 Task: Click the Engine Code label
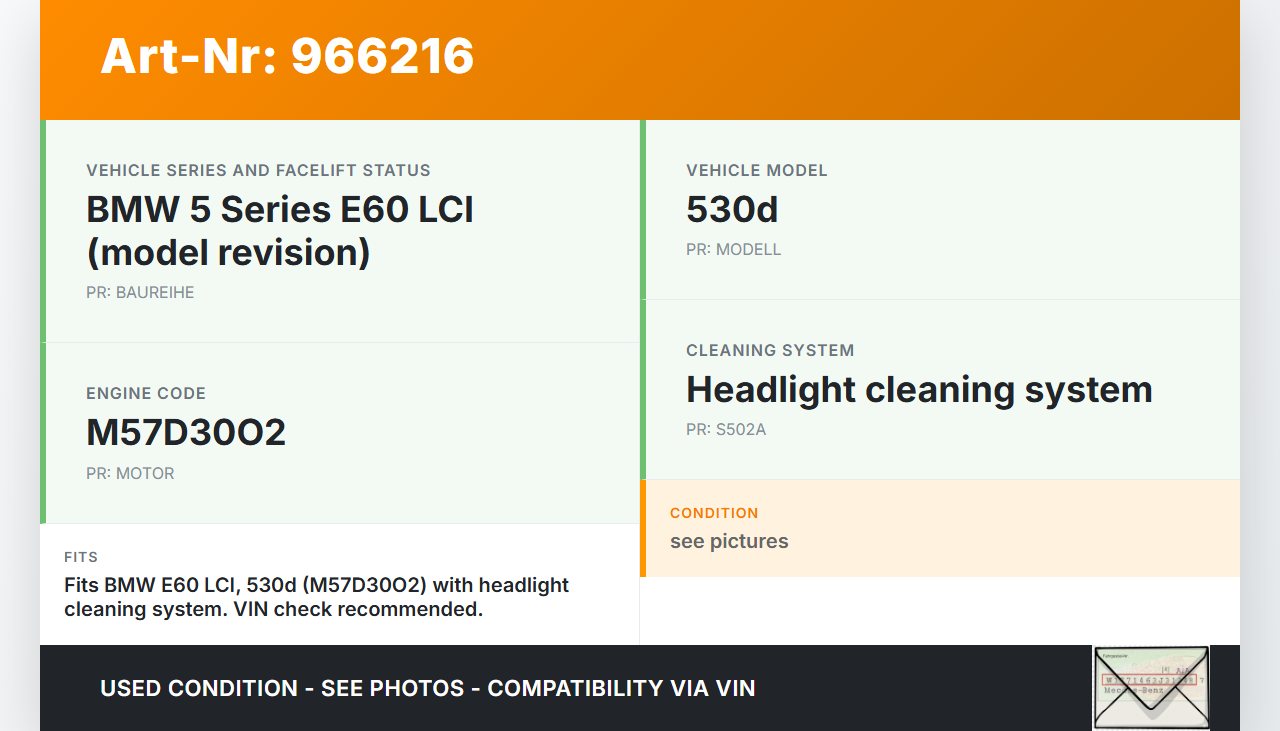[146, 393]
